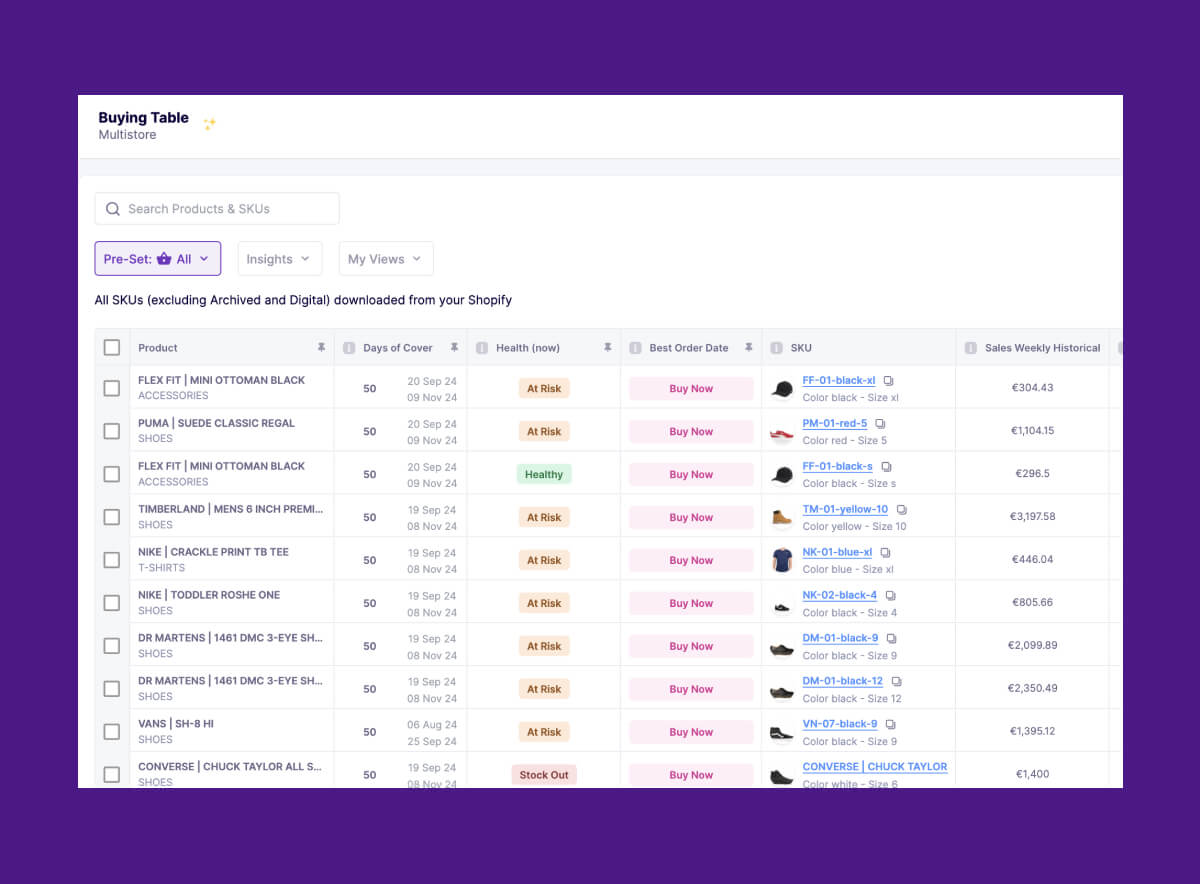1200x884 pixels.
Task: Sort by Sales Weekly Historical header
Action: (1042, 348)
